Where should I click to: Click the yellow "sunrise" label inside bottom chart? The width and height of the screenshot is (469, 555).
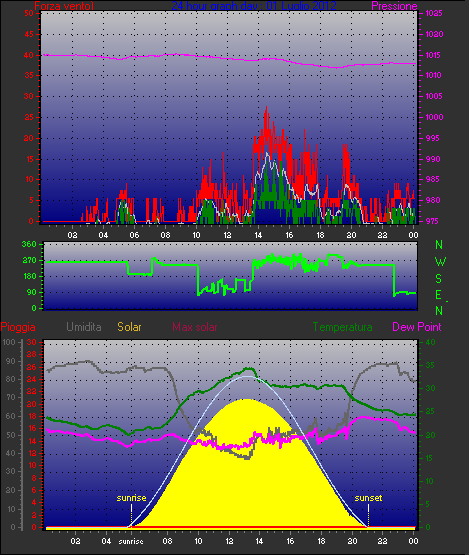(131, 498)
